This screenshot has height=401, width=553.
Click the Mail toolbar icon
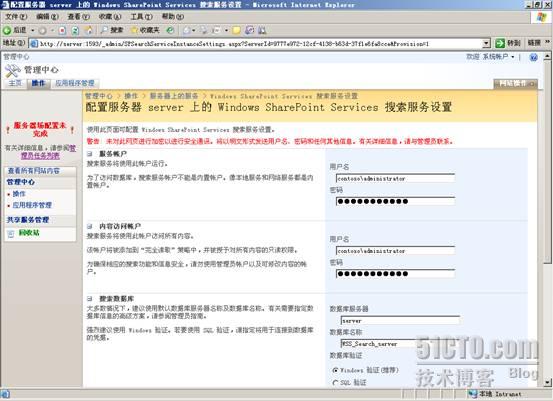(x=187, y=30)
